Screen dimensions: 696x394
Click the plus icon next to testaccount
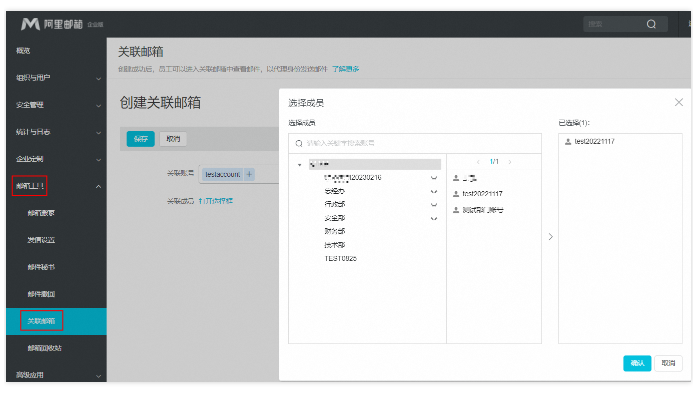(x=249, y=174)
